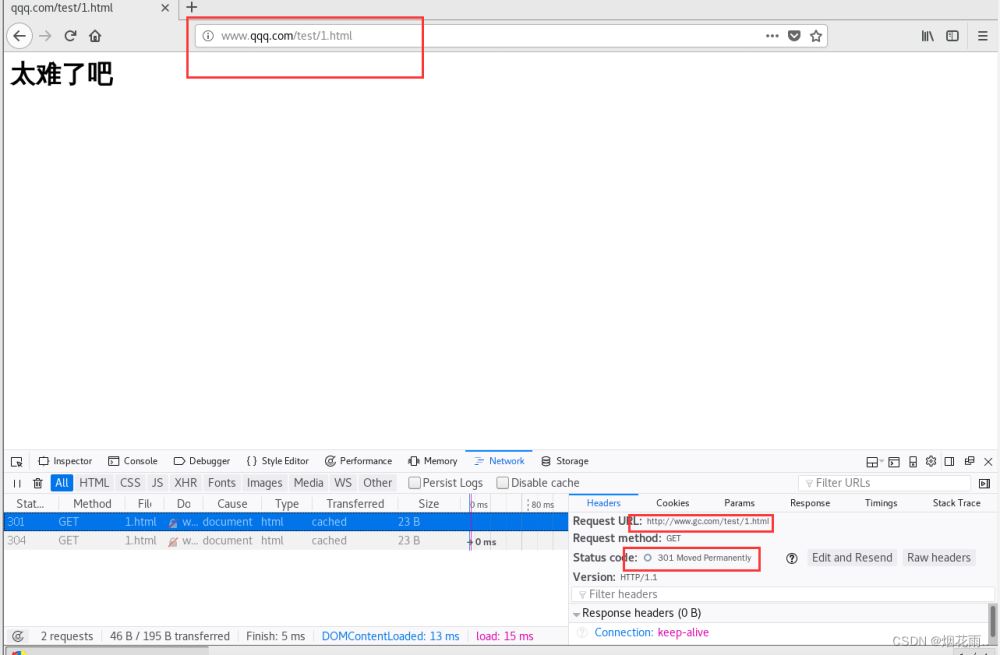This screenshot has width=1000, height=655.
Task: Click the Raw headers button
Action: pyautogui.click(x=938, y=558)
